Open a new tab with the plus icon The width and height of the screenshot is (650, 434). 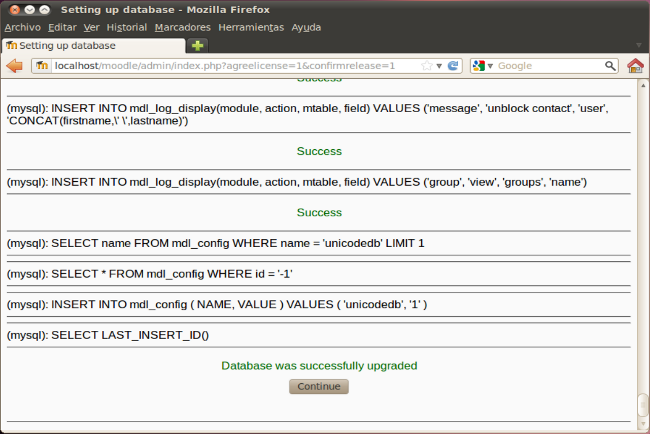(198, 45)
